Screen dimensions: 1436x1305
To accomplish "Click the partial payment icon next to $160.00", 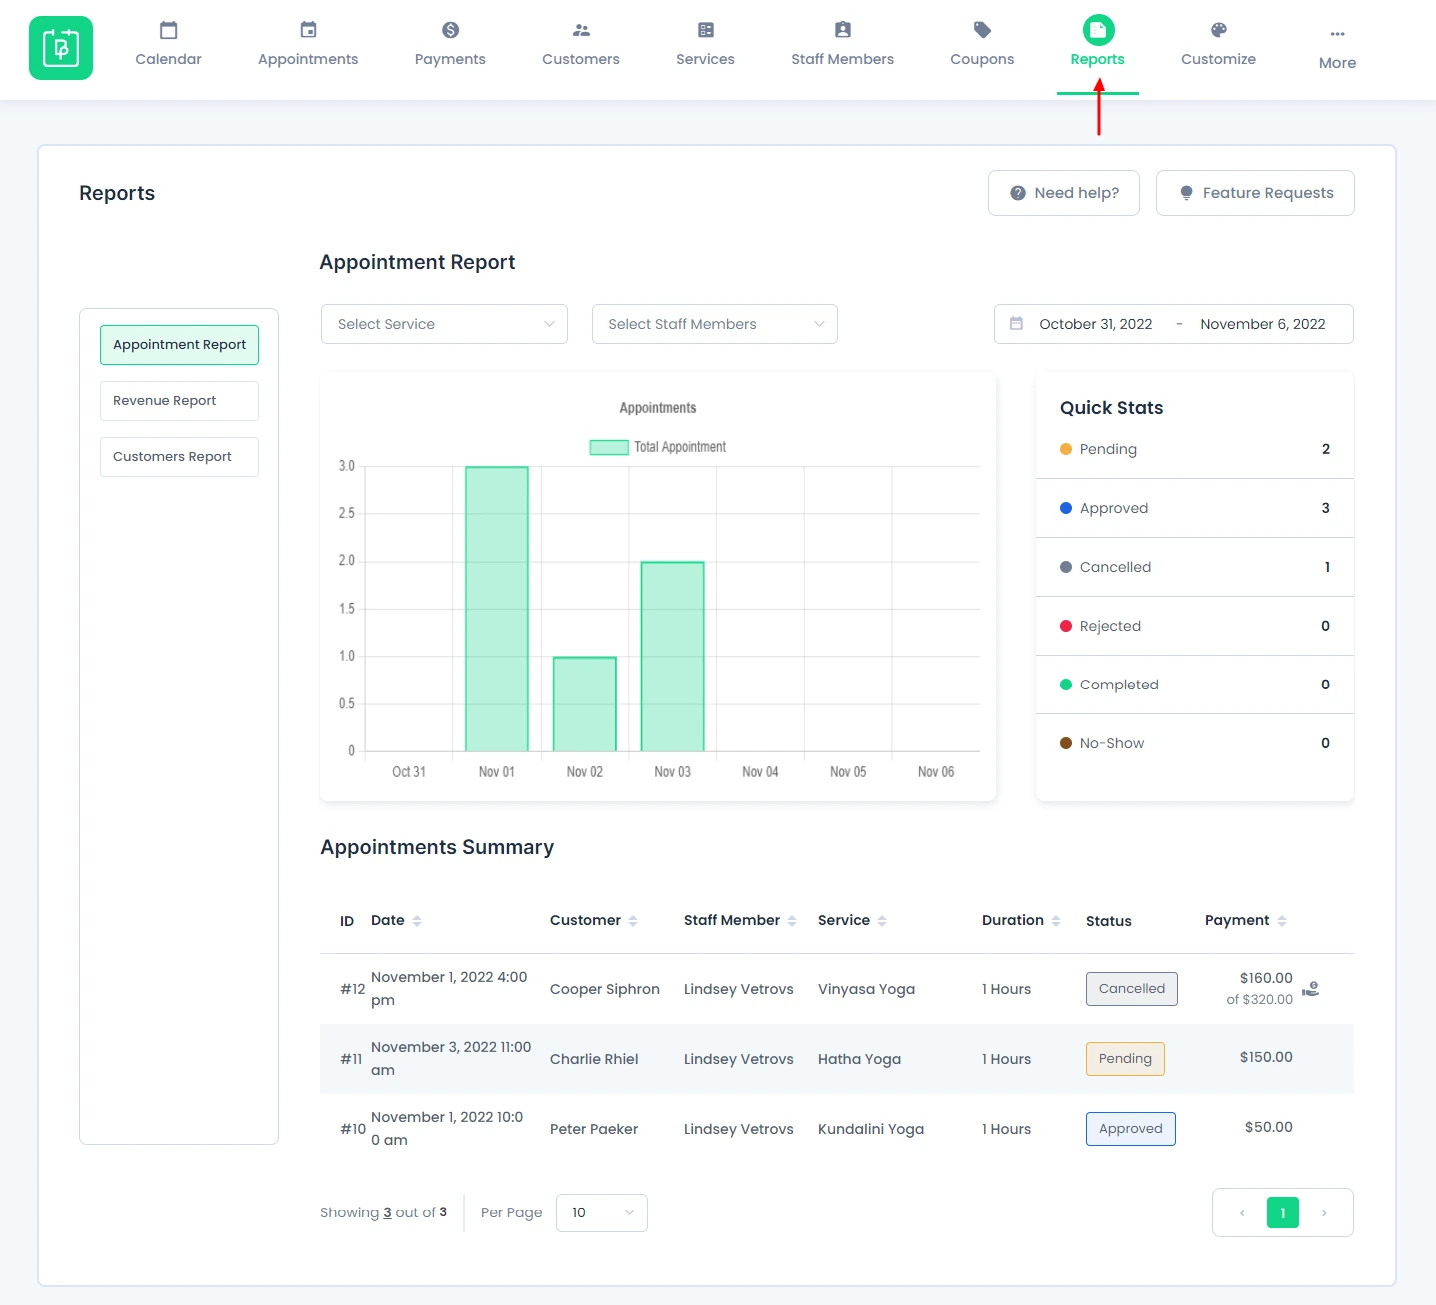I will click(x=1311, y=991).
